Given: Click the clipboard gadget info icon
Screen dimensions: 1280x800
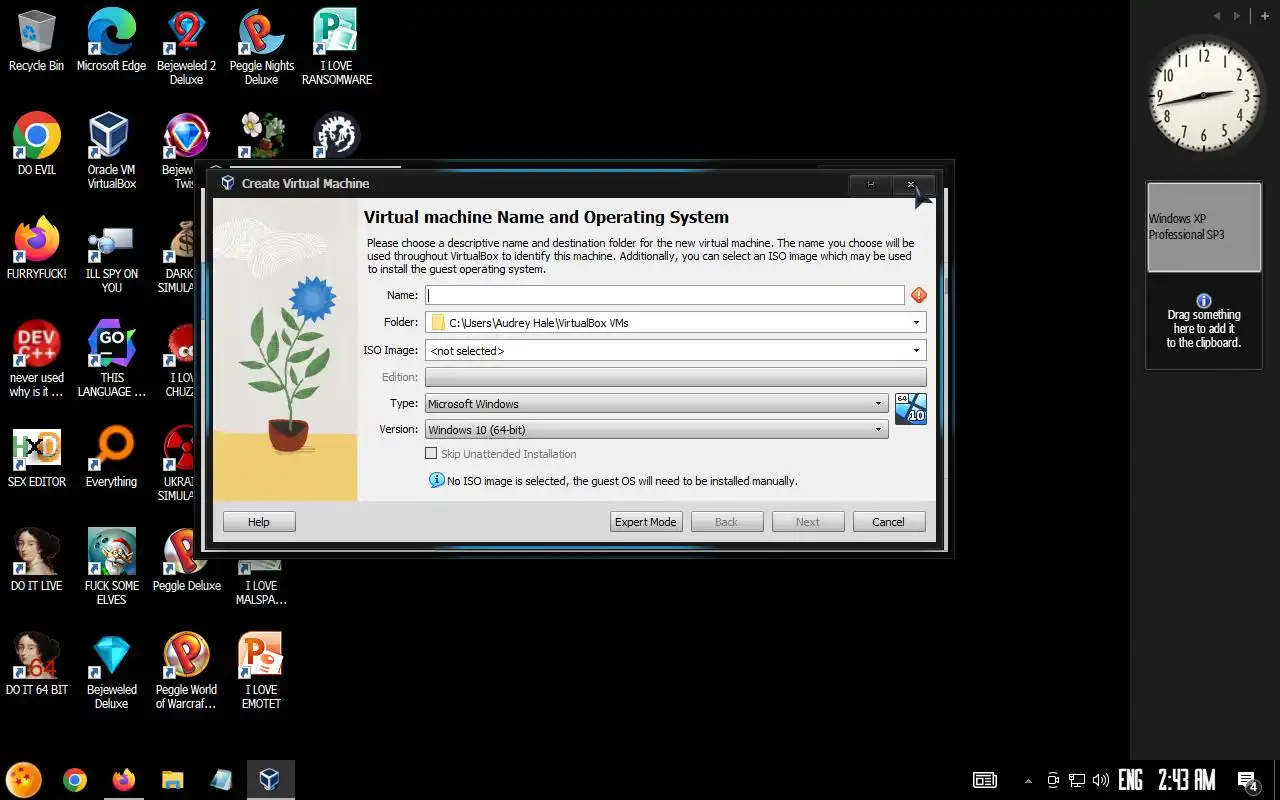Looking at the screenshot, I should point(1204,300).
